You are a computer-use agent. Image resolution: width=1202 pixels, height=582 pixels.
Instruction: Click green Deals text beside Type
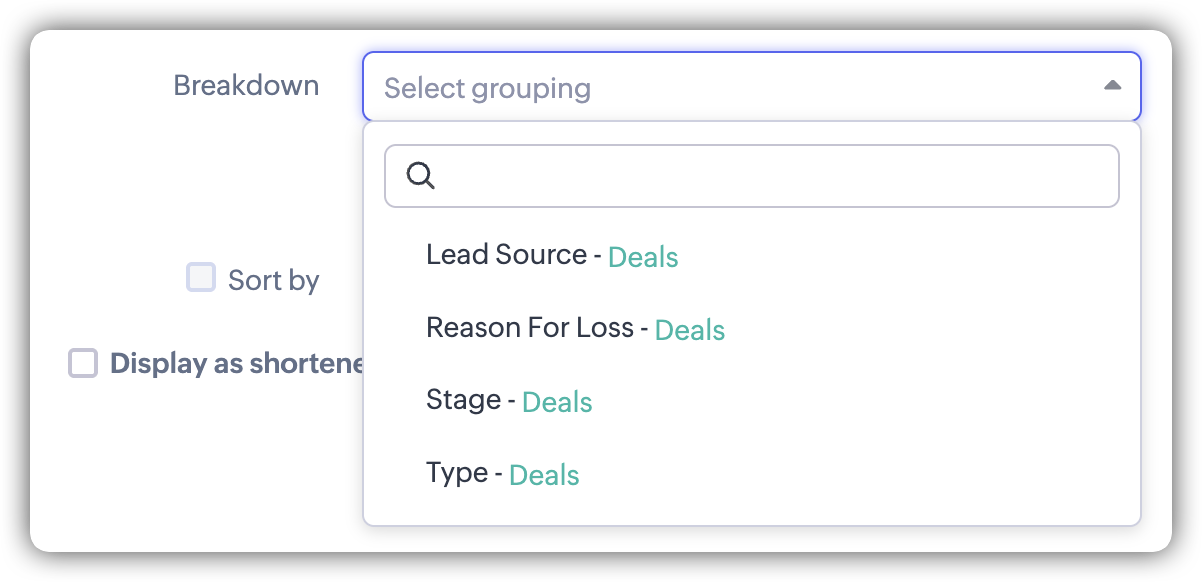544,475
